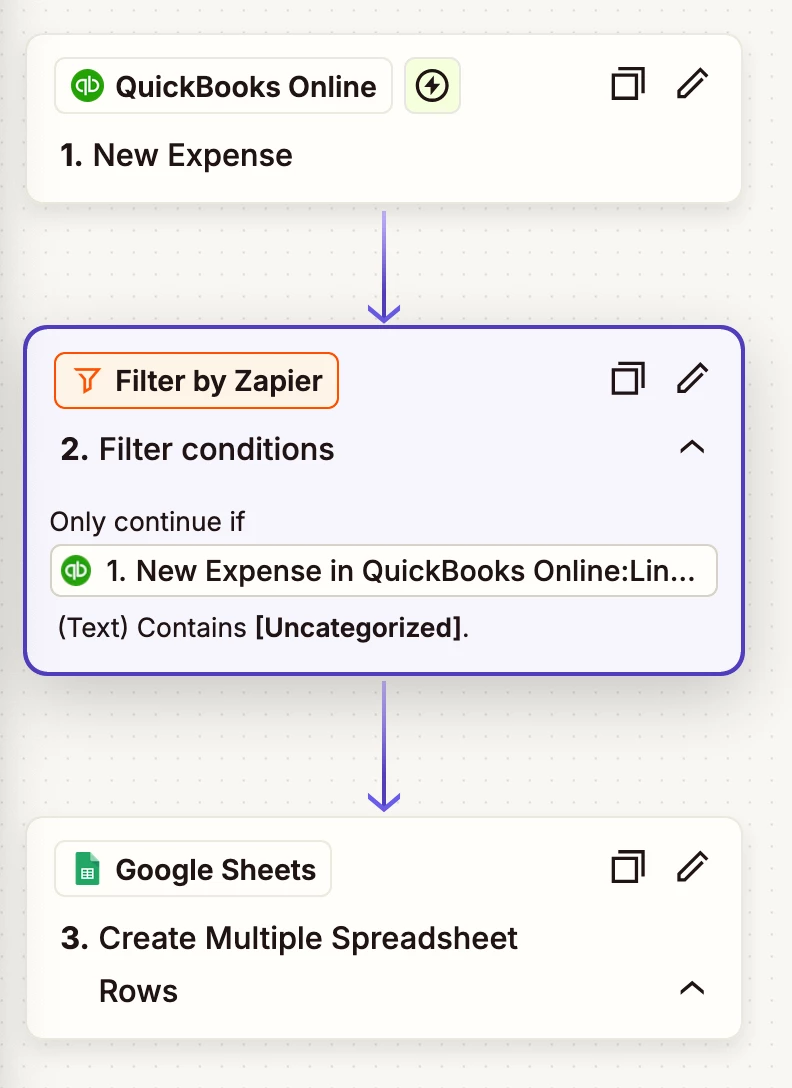Viewport: 792px width, 1088px height.
Task: Duplicate the Filter by Zapier step
Action: (628, 379)
